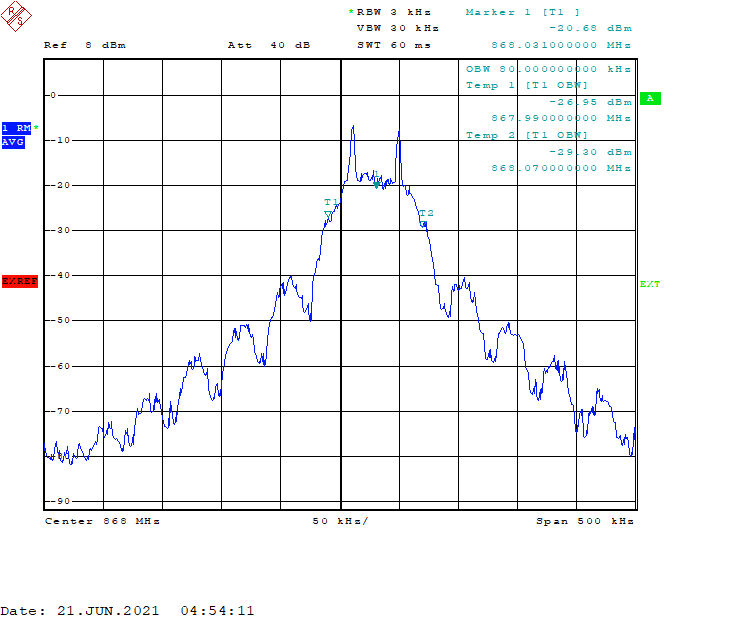Click the Att 40 dB label
The image size is (756, 639).
pos(269,45)
